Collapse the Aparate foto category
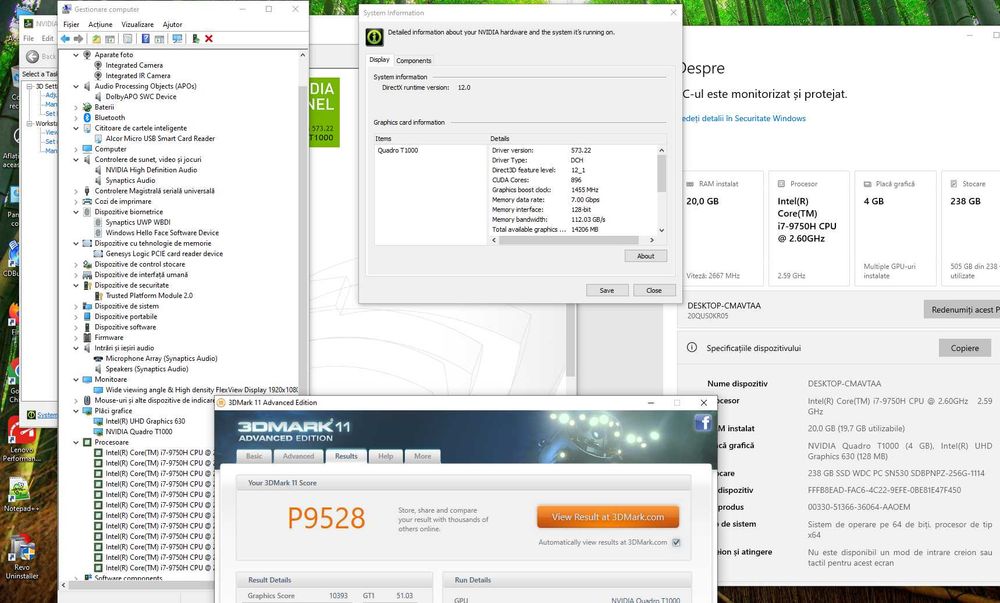Viewport: 1000px width, 603px height. pyautogui.click(x=76, y=55)
